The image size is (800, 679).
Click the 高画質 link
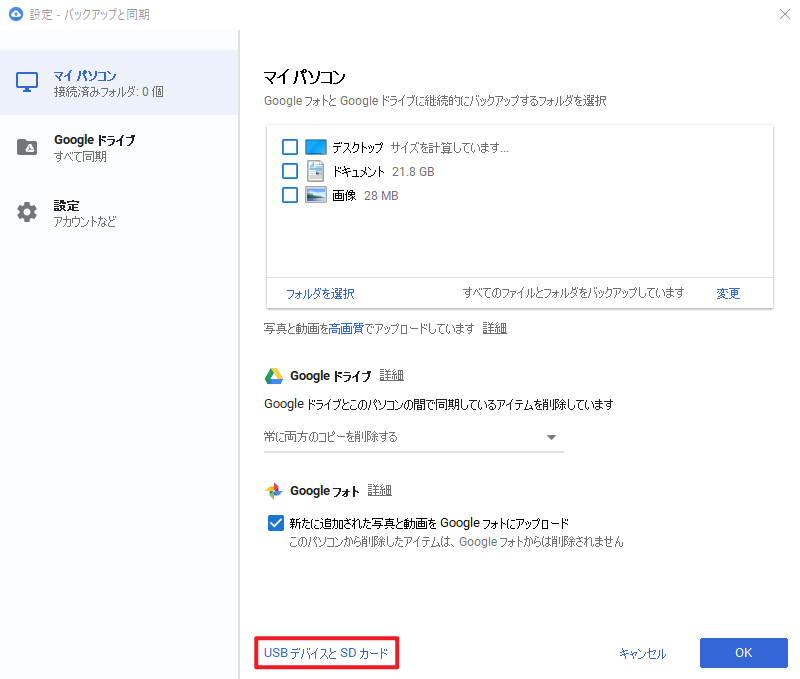click(x=346, y=329)
